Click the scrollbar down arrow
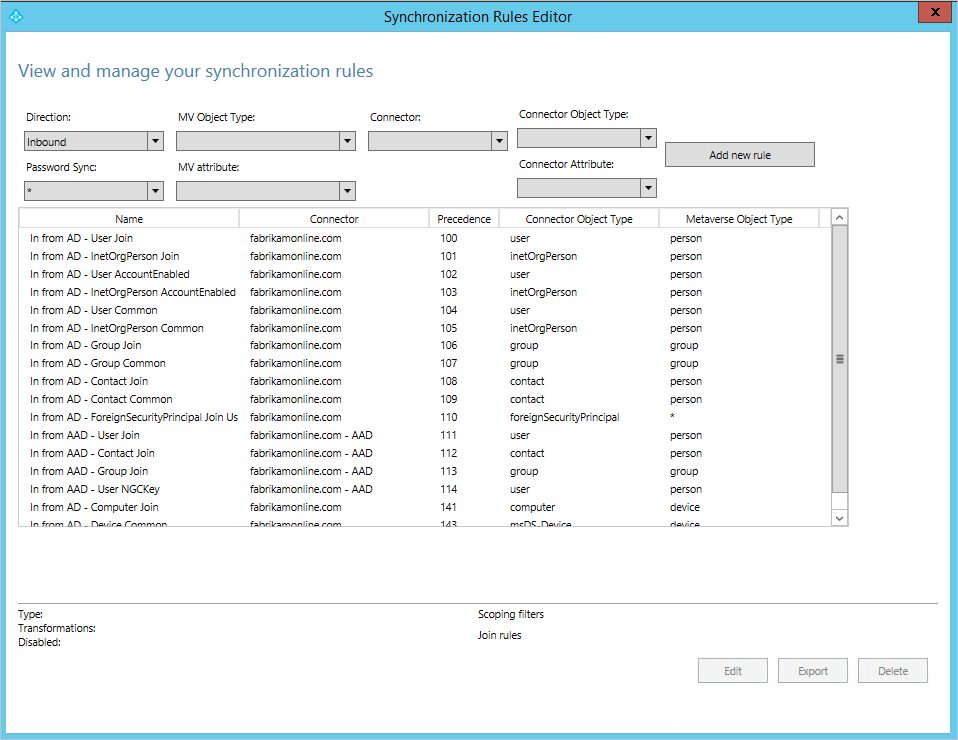 click(839, 519)
